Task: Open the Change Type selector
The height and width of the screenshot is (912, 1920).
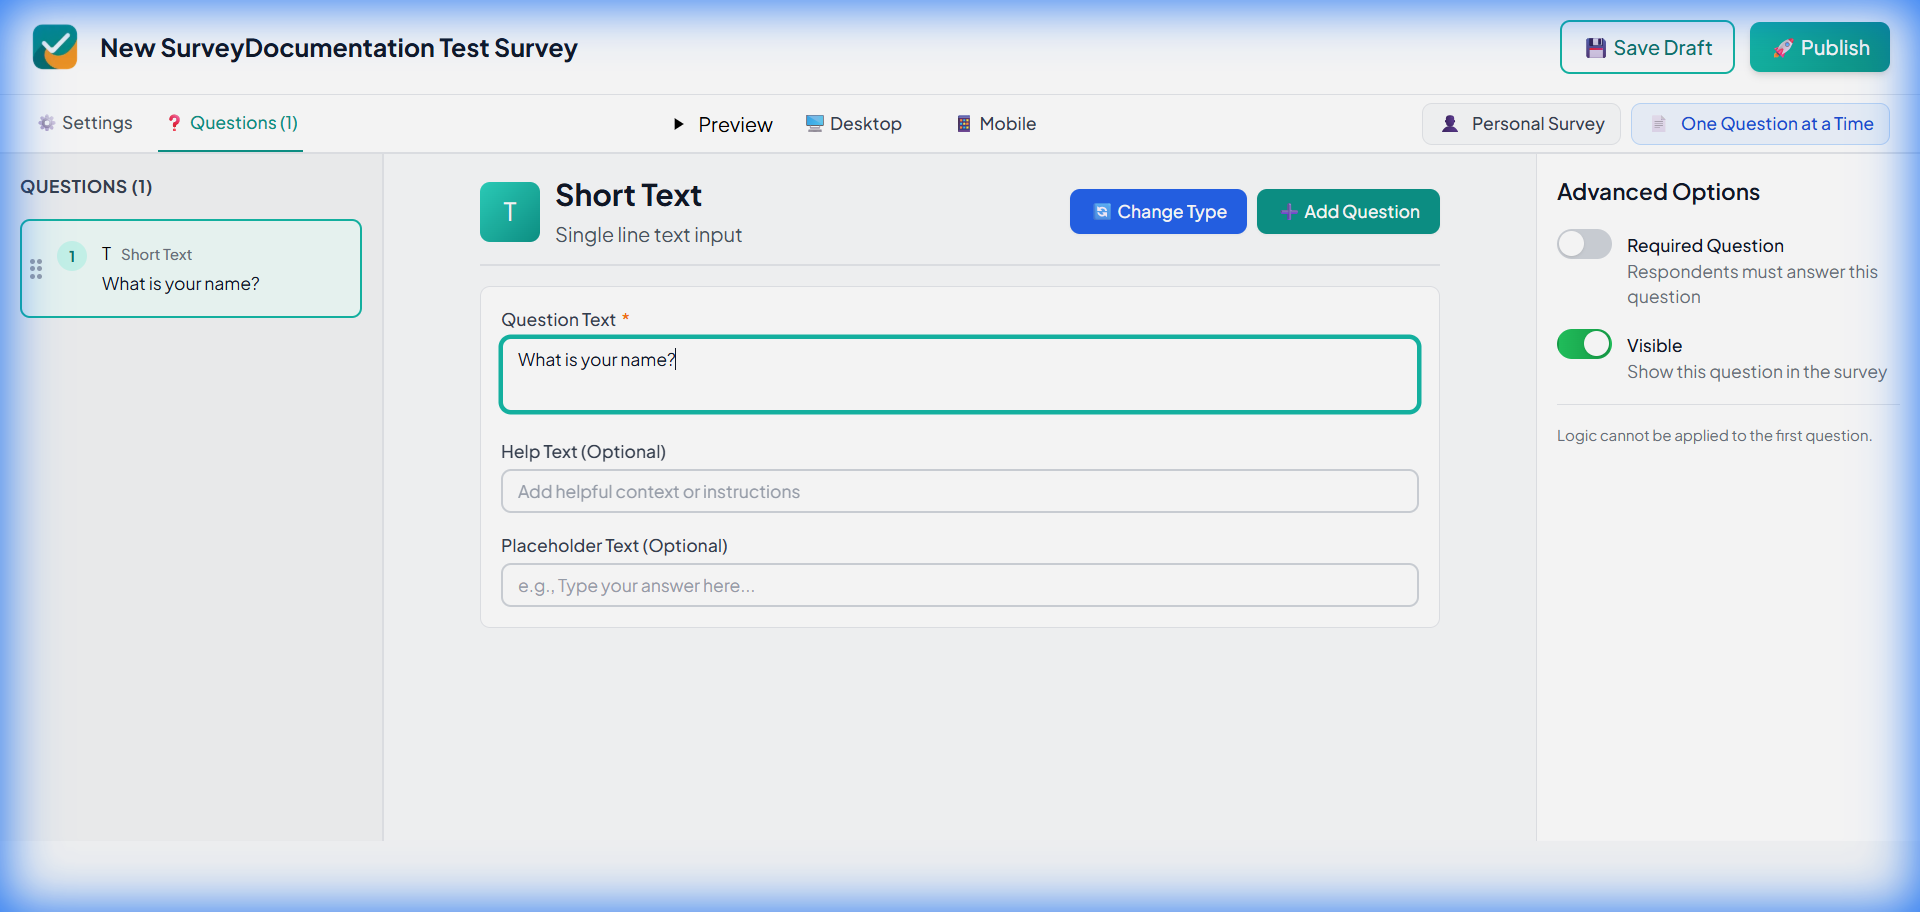Action: coord(1158,211)
